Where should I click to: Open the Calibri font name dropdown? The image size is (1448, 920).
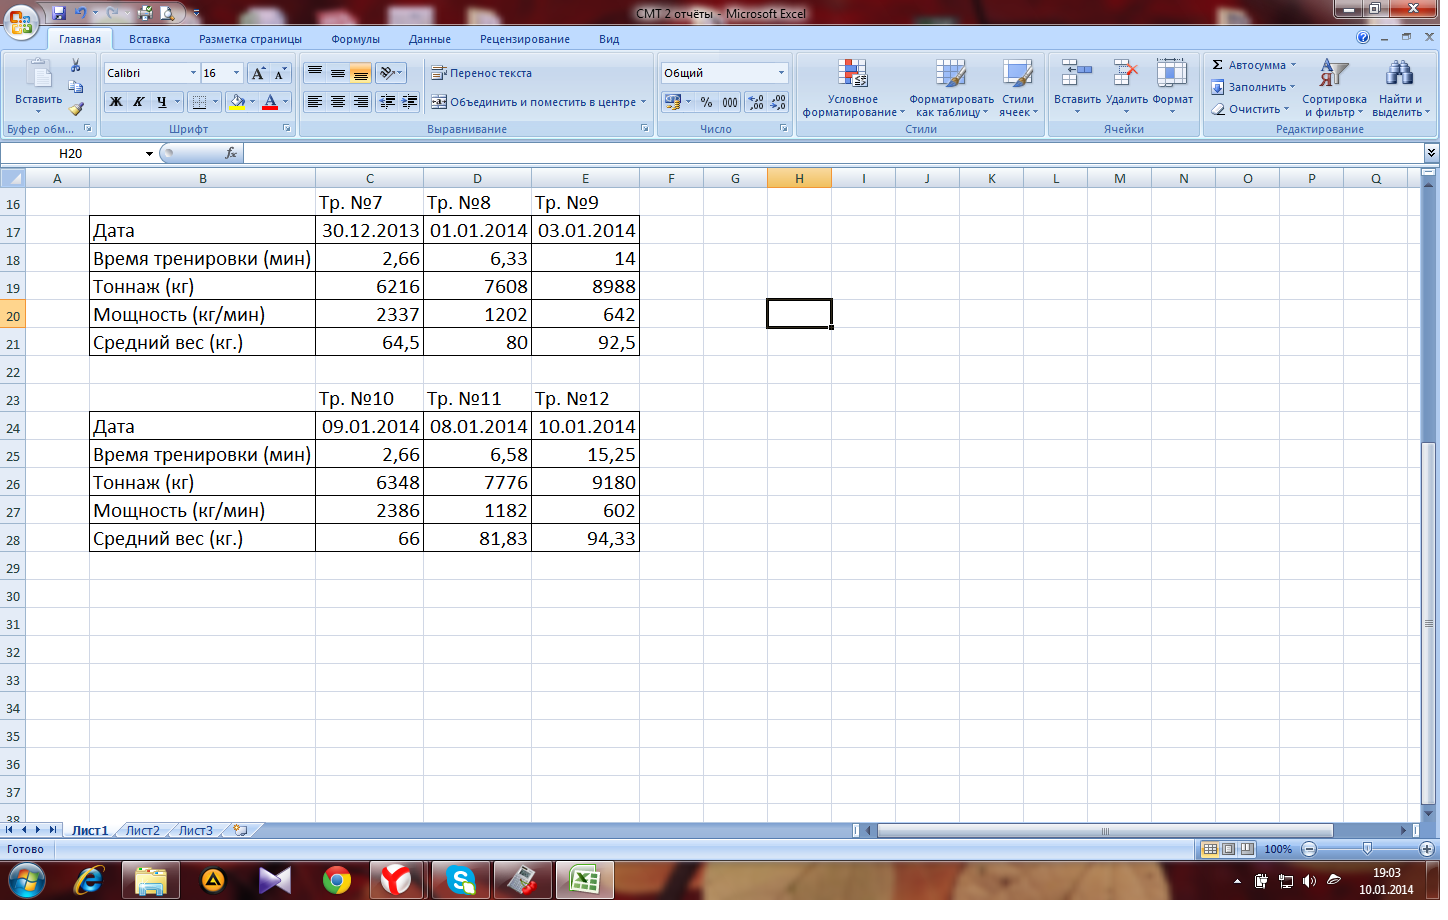(193, 73)
